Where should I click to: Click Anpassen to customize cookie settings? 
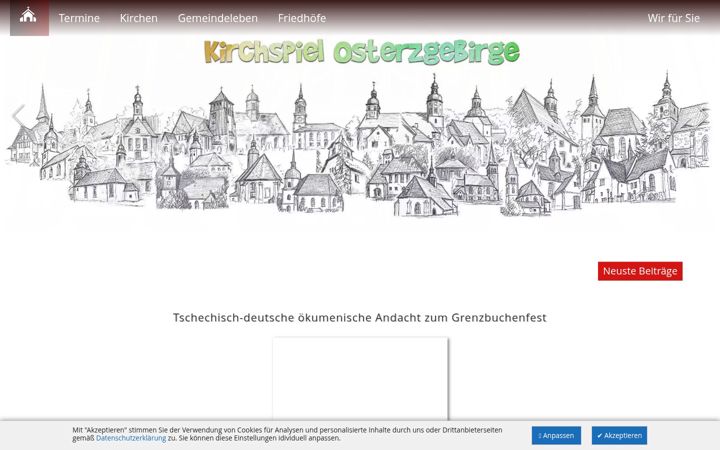(556, 435)
